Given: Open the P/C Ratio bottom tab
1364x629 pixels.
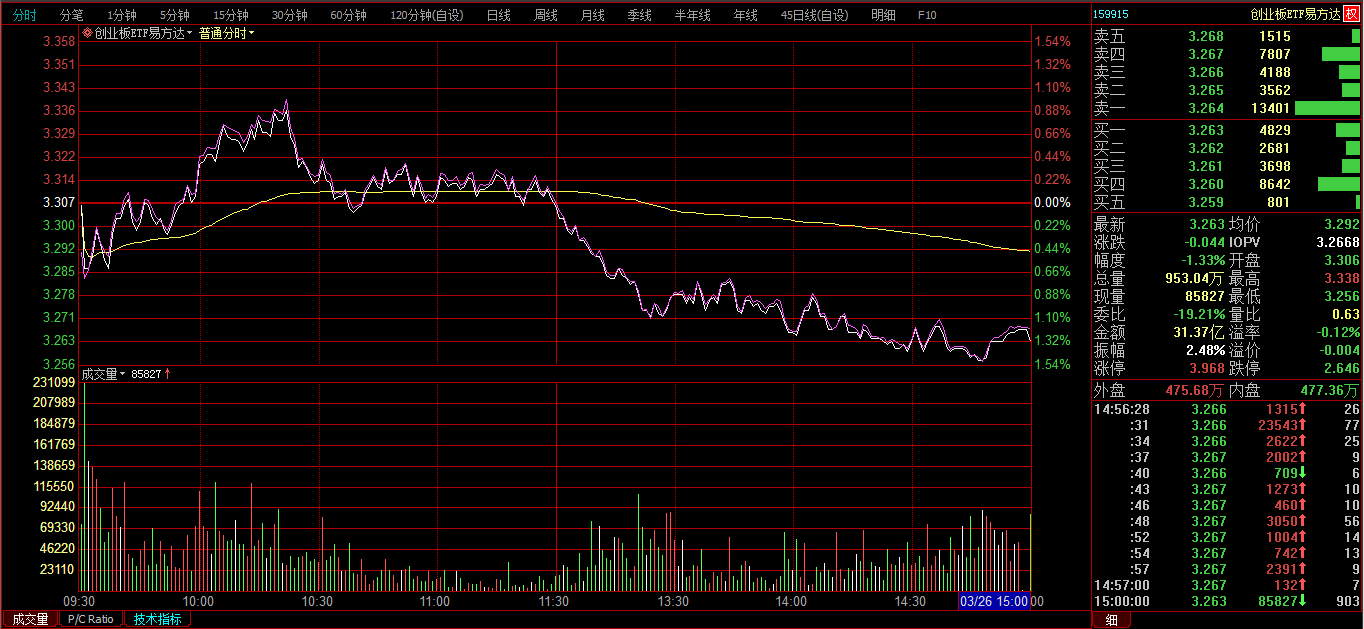Looking at the screenshot, I should point(91,619).
